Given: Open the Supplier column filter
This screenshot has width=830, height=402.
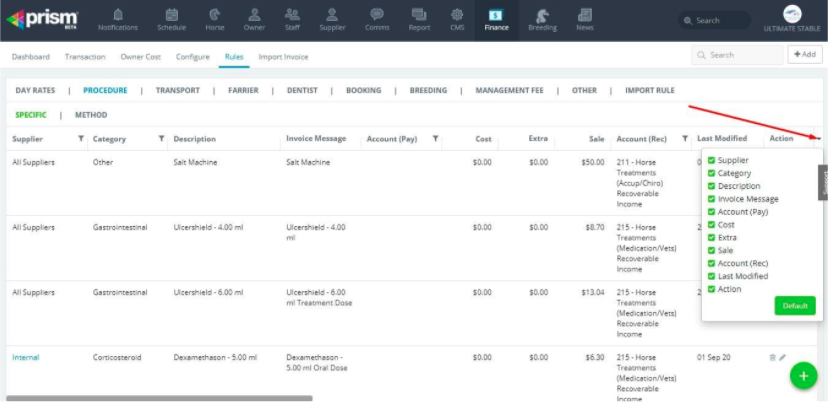Looking at the screenshot, I should click(x=80, y=139).
